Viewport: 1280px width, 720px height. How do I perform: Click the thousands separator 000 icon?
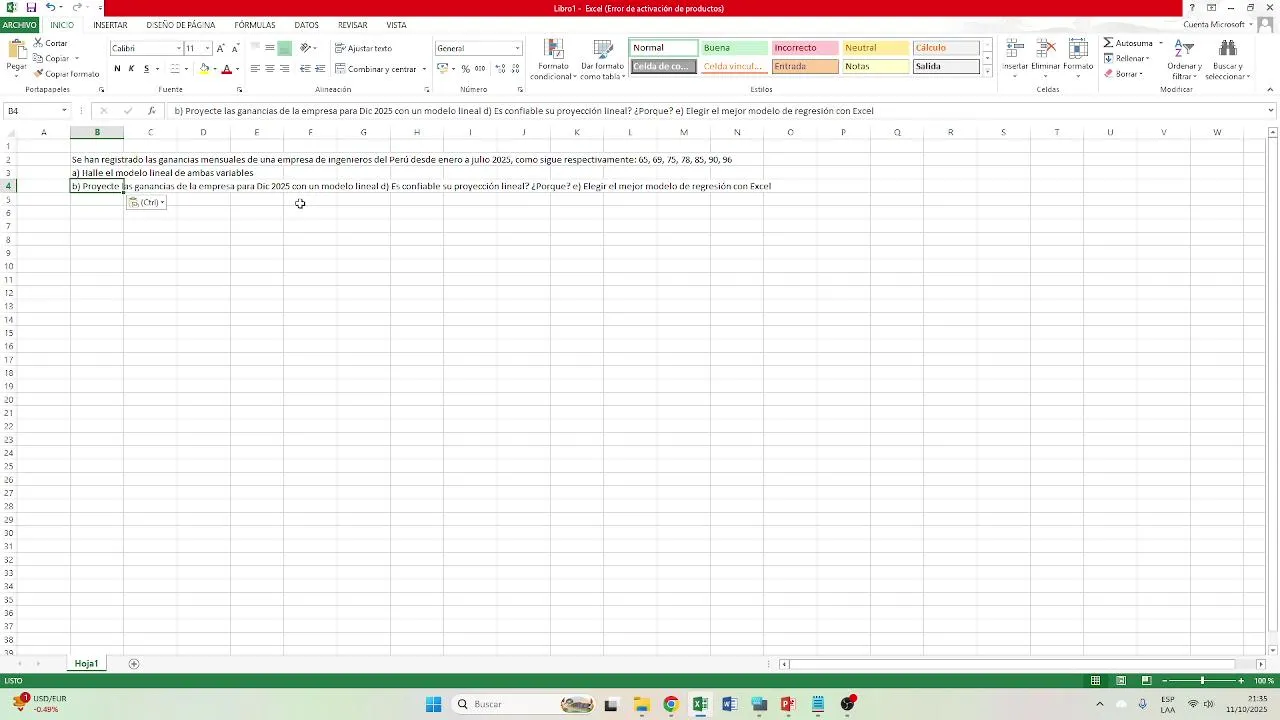point(480,69)
